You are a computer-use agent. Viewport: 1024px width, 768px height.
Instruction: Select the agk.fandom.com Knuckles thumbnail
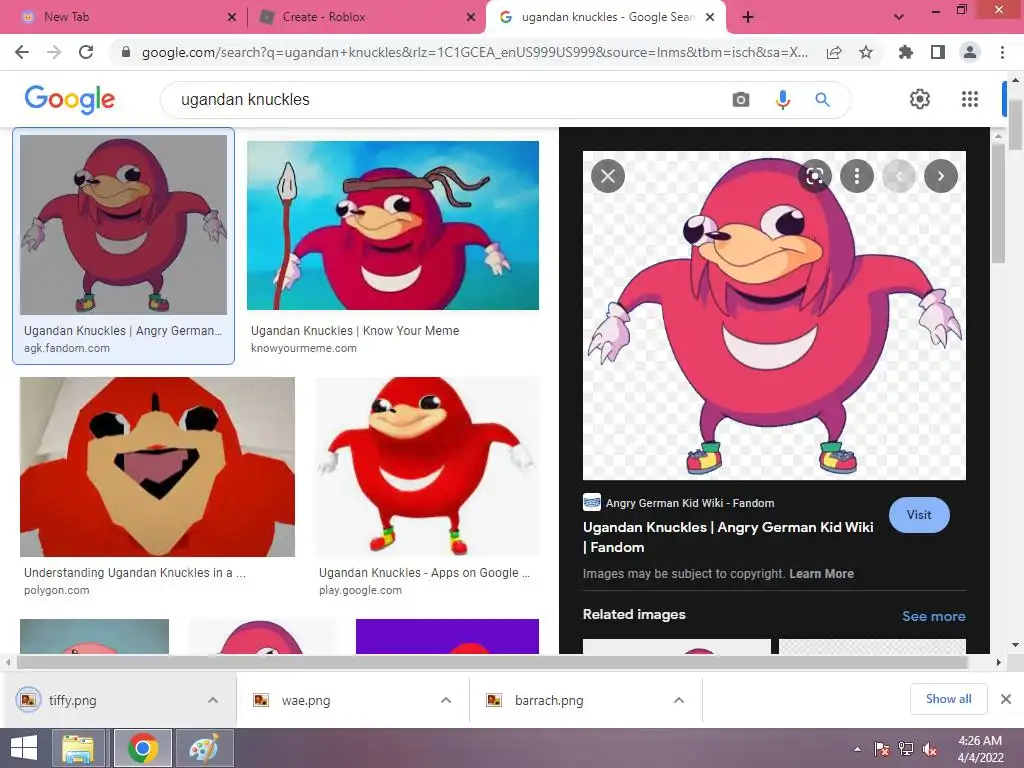pos(123,225)
